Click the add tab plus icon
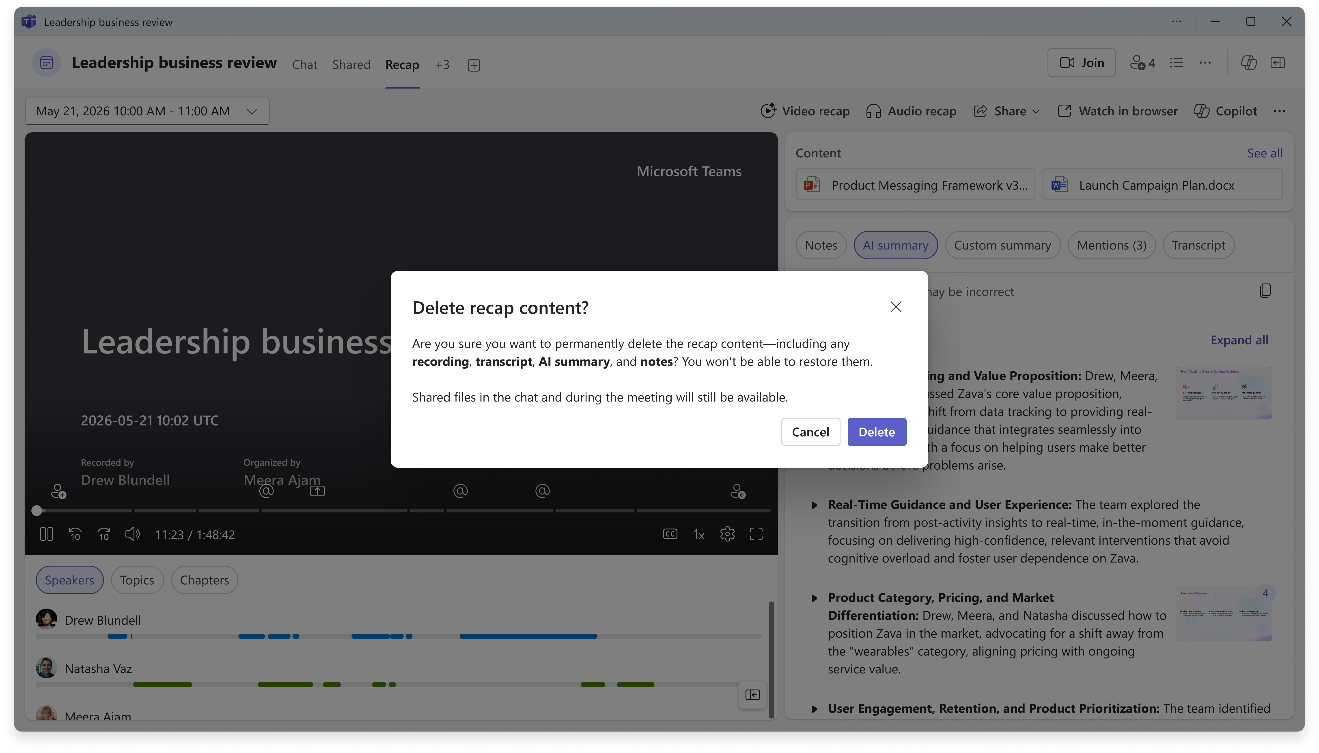Viewport: 1319px width, 753px height. point(474,65)
